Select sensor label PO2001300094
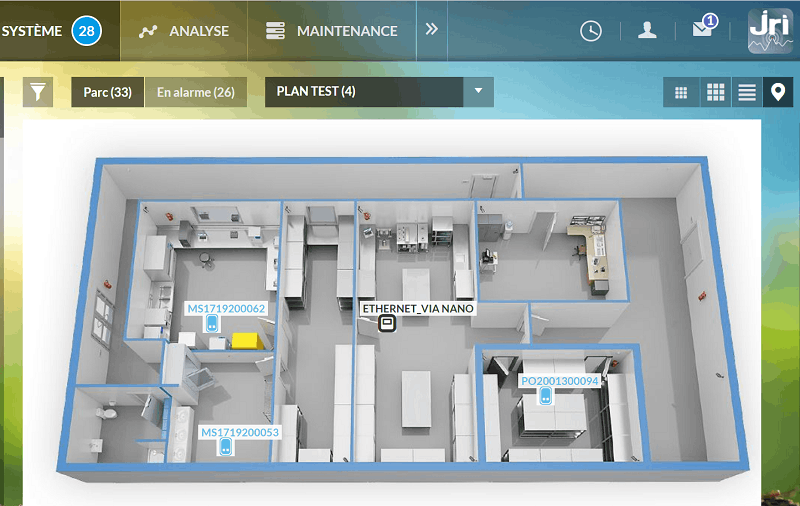Viewport: 800px width, 506px height. [x=560, y=381]
